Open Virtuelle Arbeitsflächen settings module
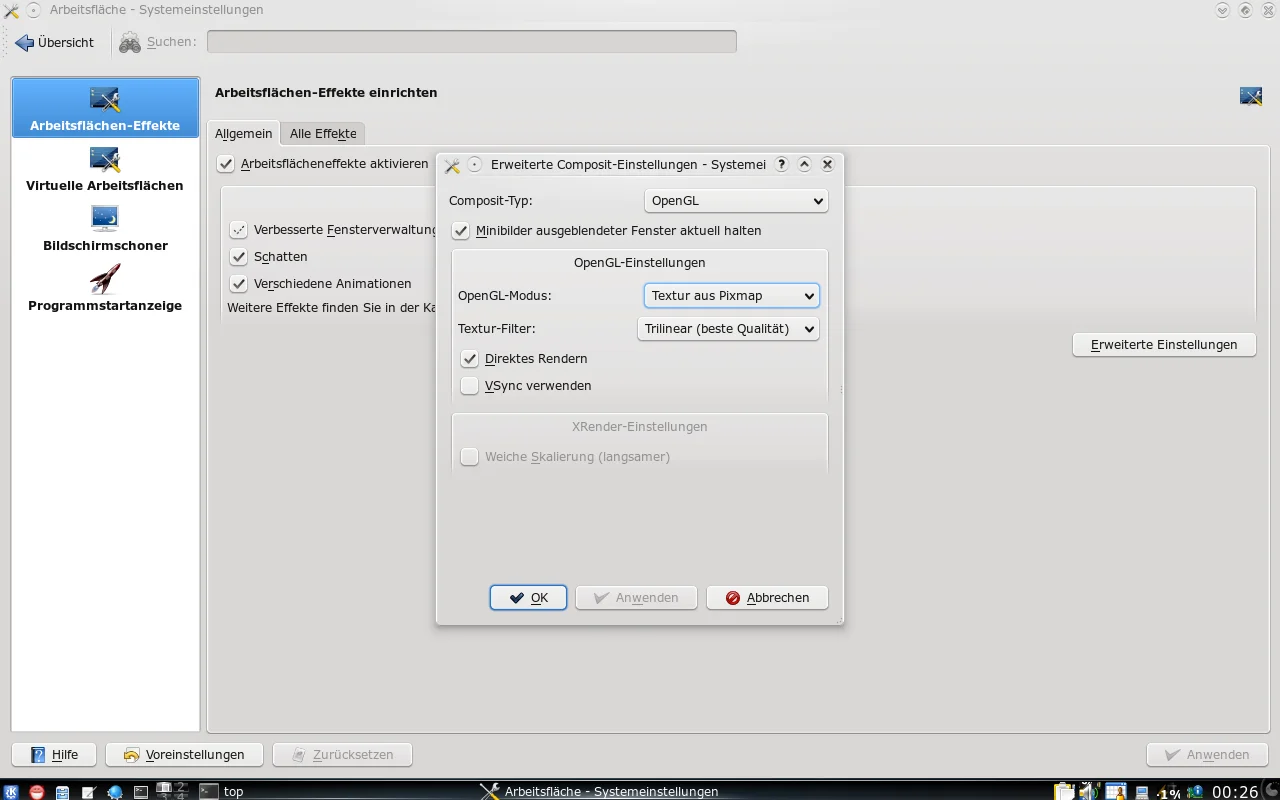 click(105, 168)
